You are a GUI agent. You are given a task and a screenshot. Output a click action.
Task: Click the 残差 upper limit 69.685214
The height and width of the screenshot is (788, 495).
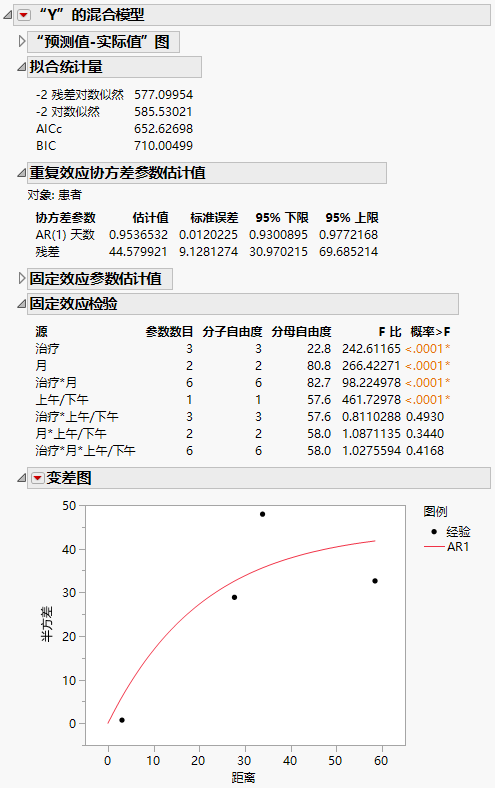348,252
